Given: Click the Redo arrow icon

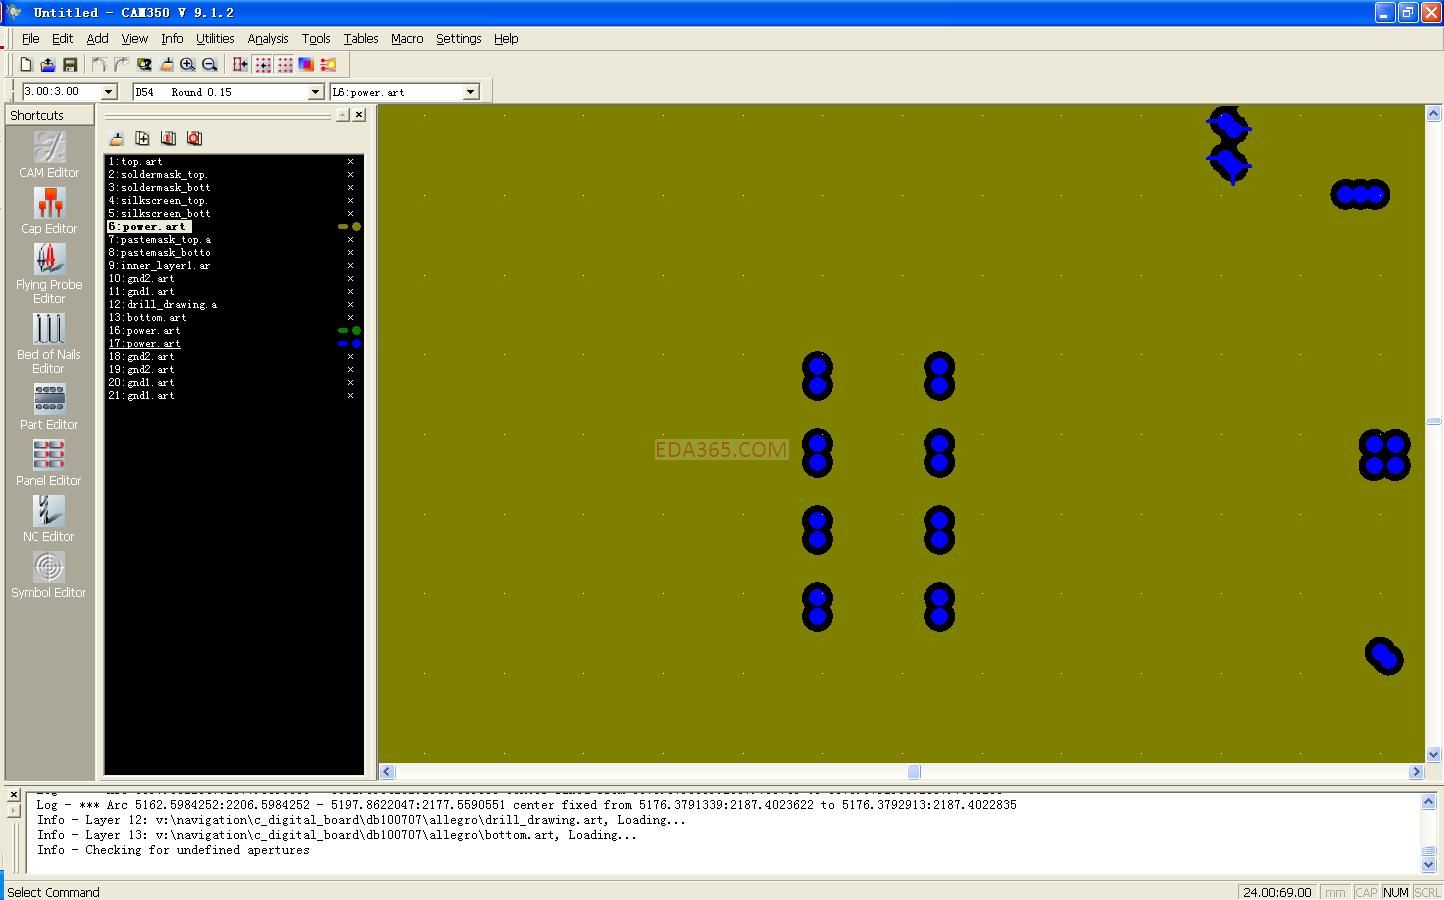Looking at the screenshot, I should click(x=121, y=65).
